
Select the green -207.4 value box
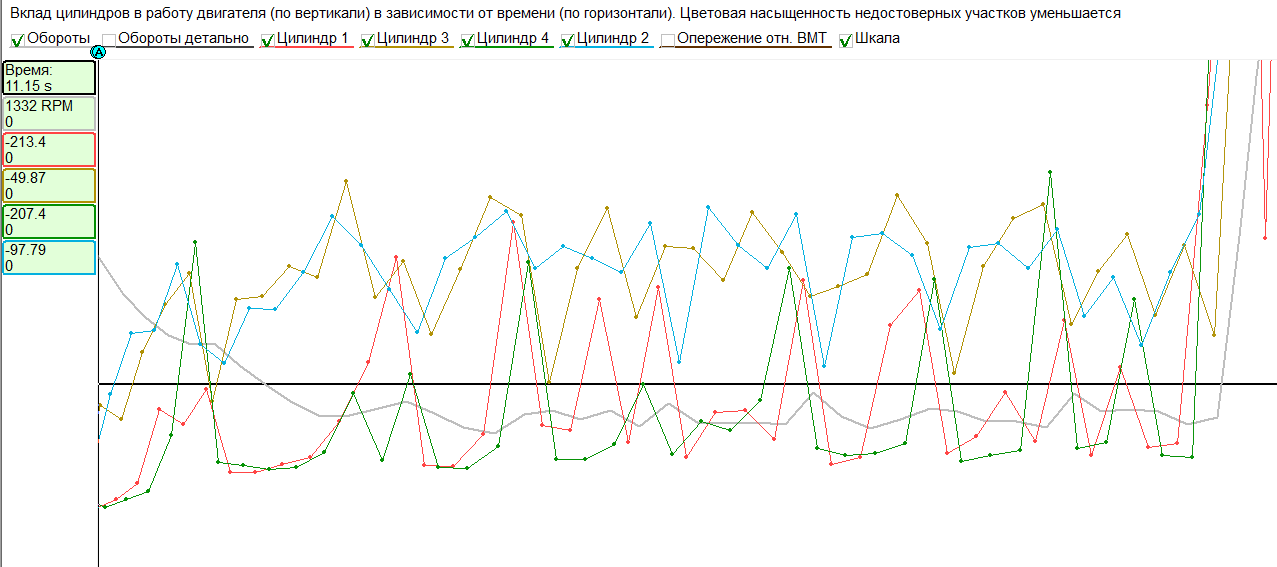[x=49, y=221]
